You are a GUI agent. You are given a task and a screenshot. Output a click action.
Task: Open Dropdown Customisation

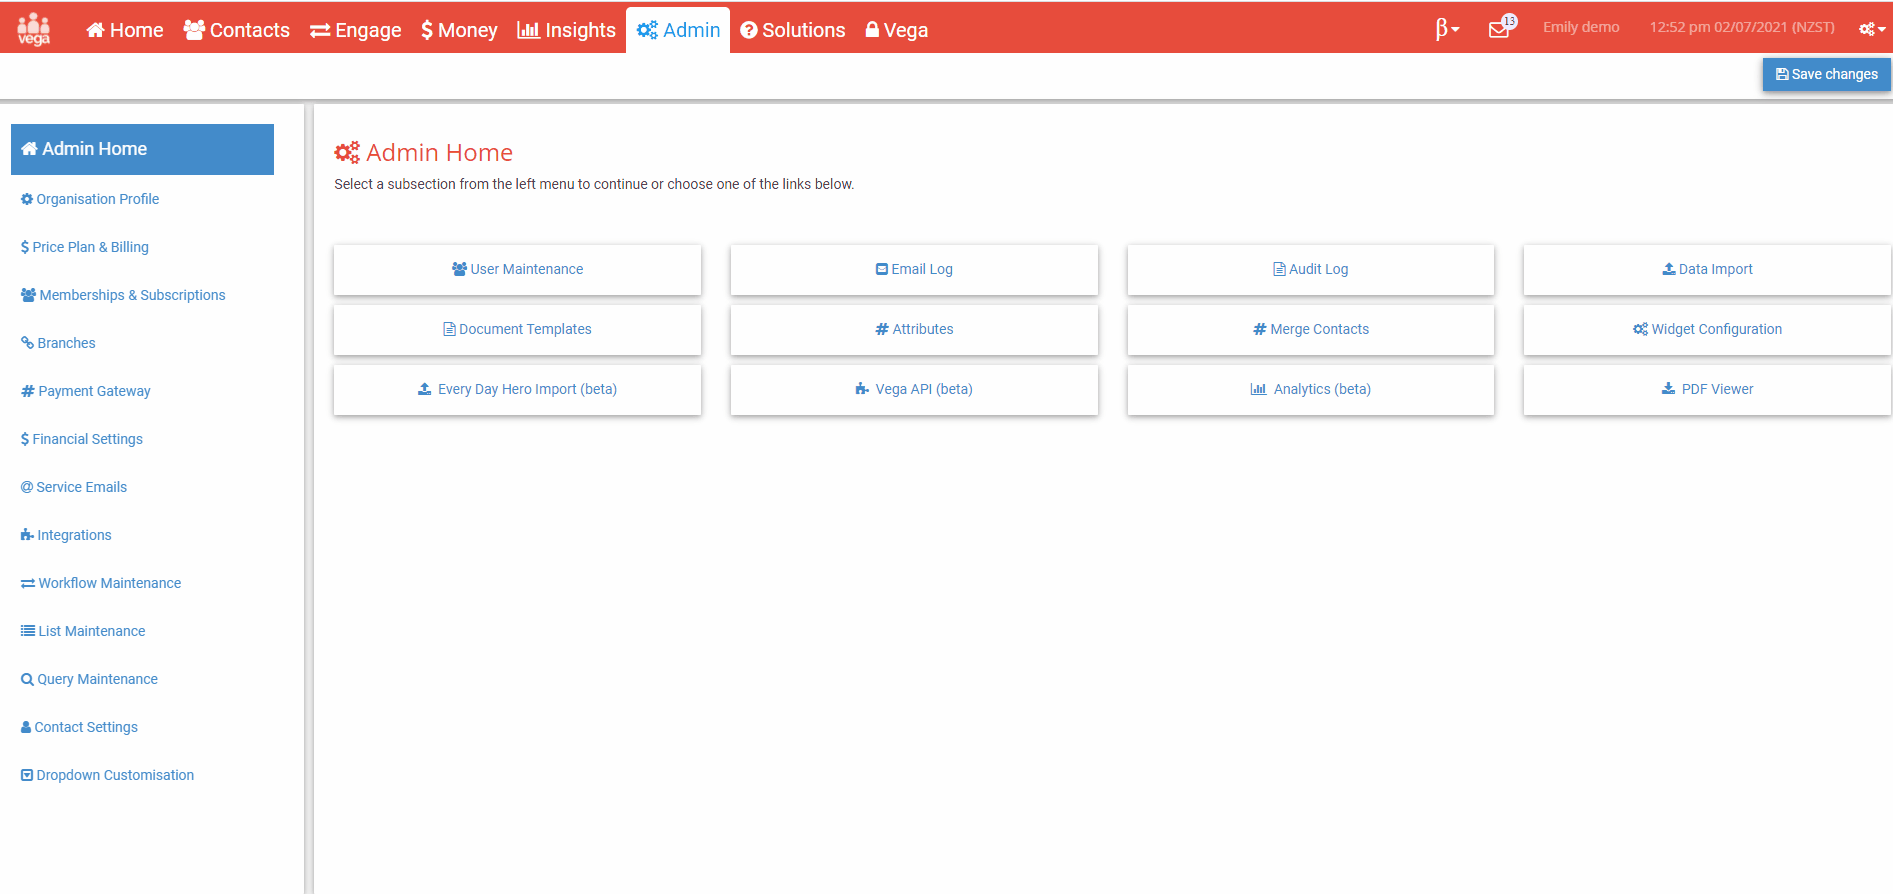107,775
